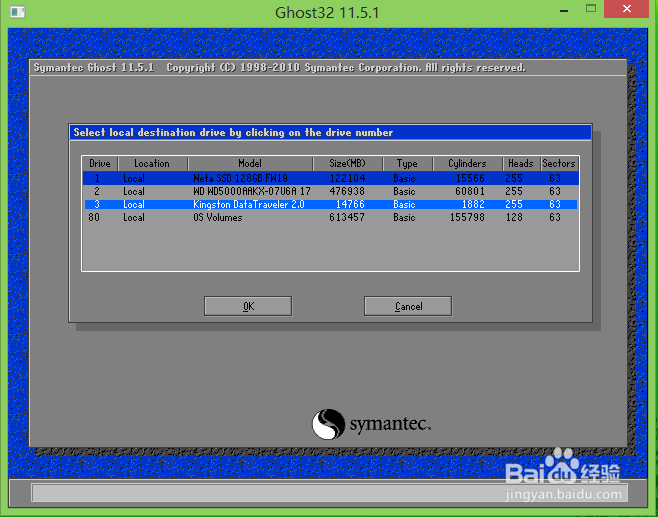Screen dimensions: 658x517
Task: Close the Ghost32 11.5.1 window
Action: pyautogui.click(x=627, y=9)
